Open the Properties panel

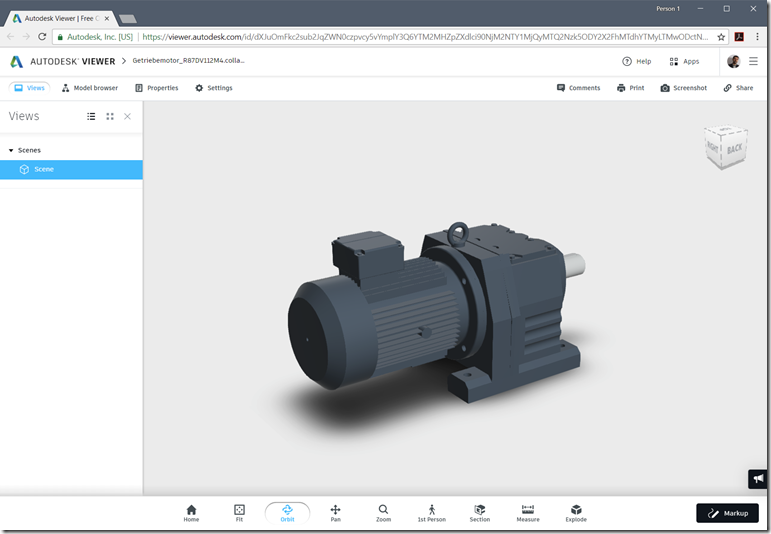[x=157, y=88]
